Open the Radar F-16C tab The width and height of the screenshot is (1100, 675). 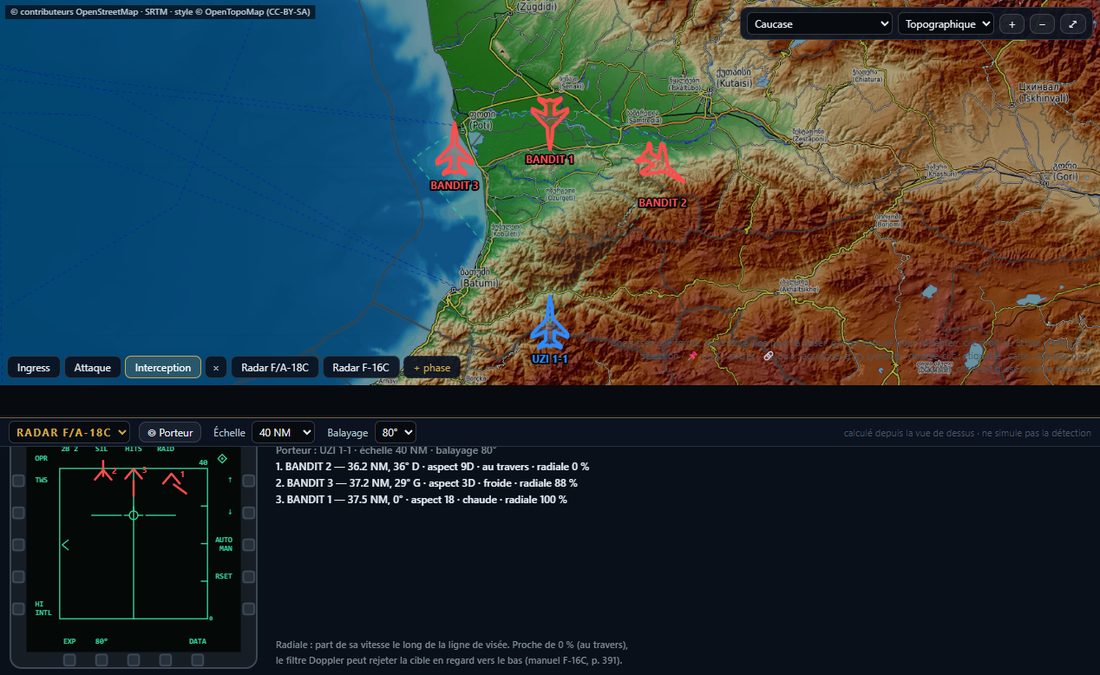pyautogui.click(x=361, y=368)
